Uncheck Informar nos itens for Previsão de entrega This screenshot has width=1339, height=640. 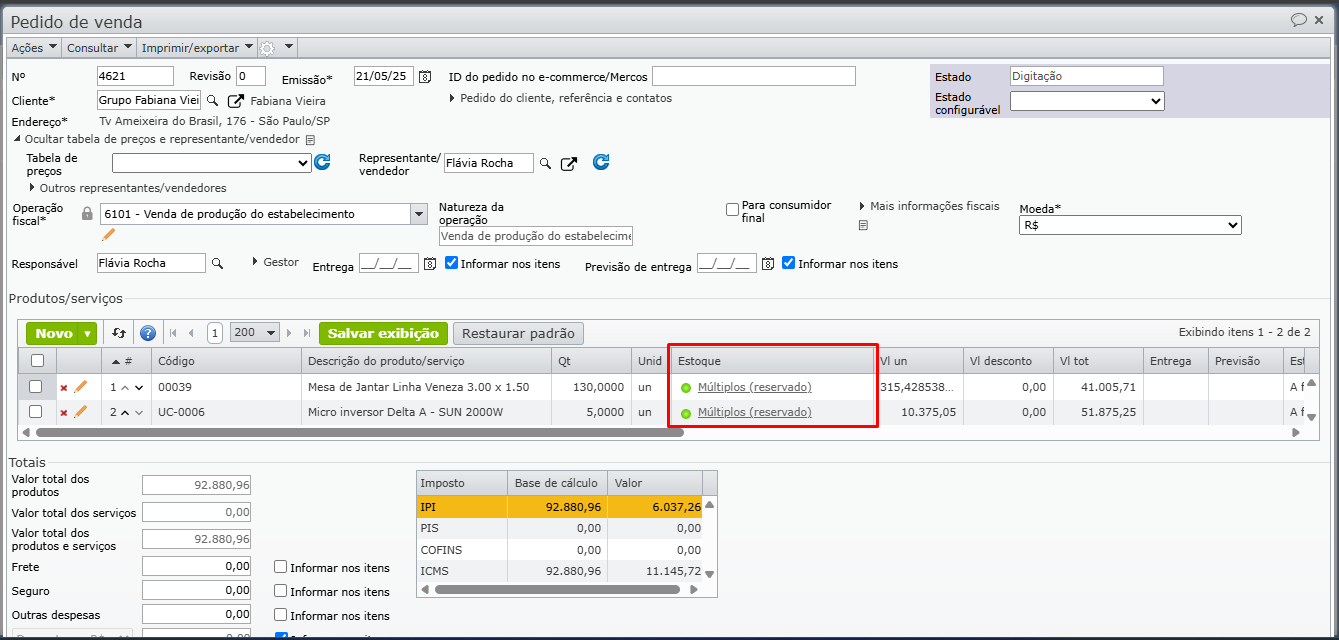(788, 263)
